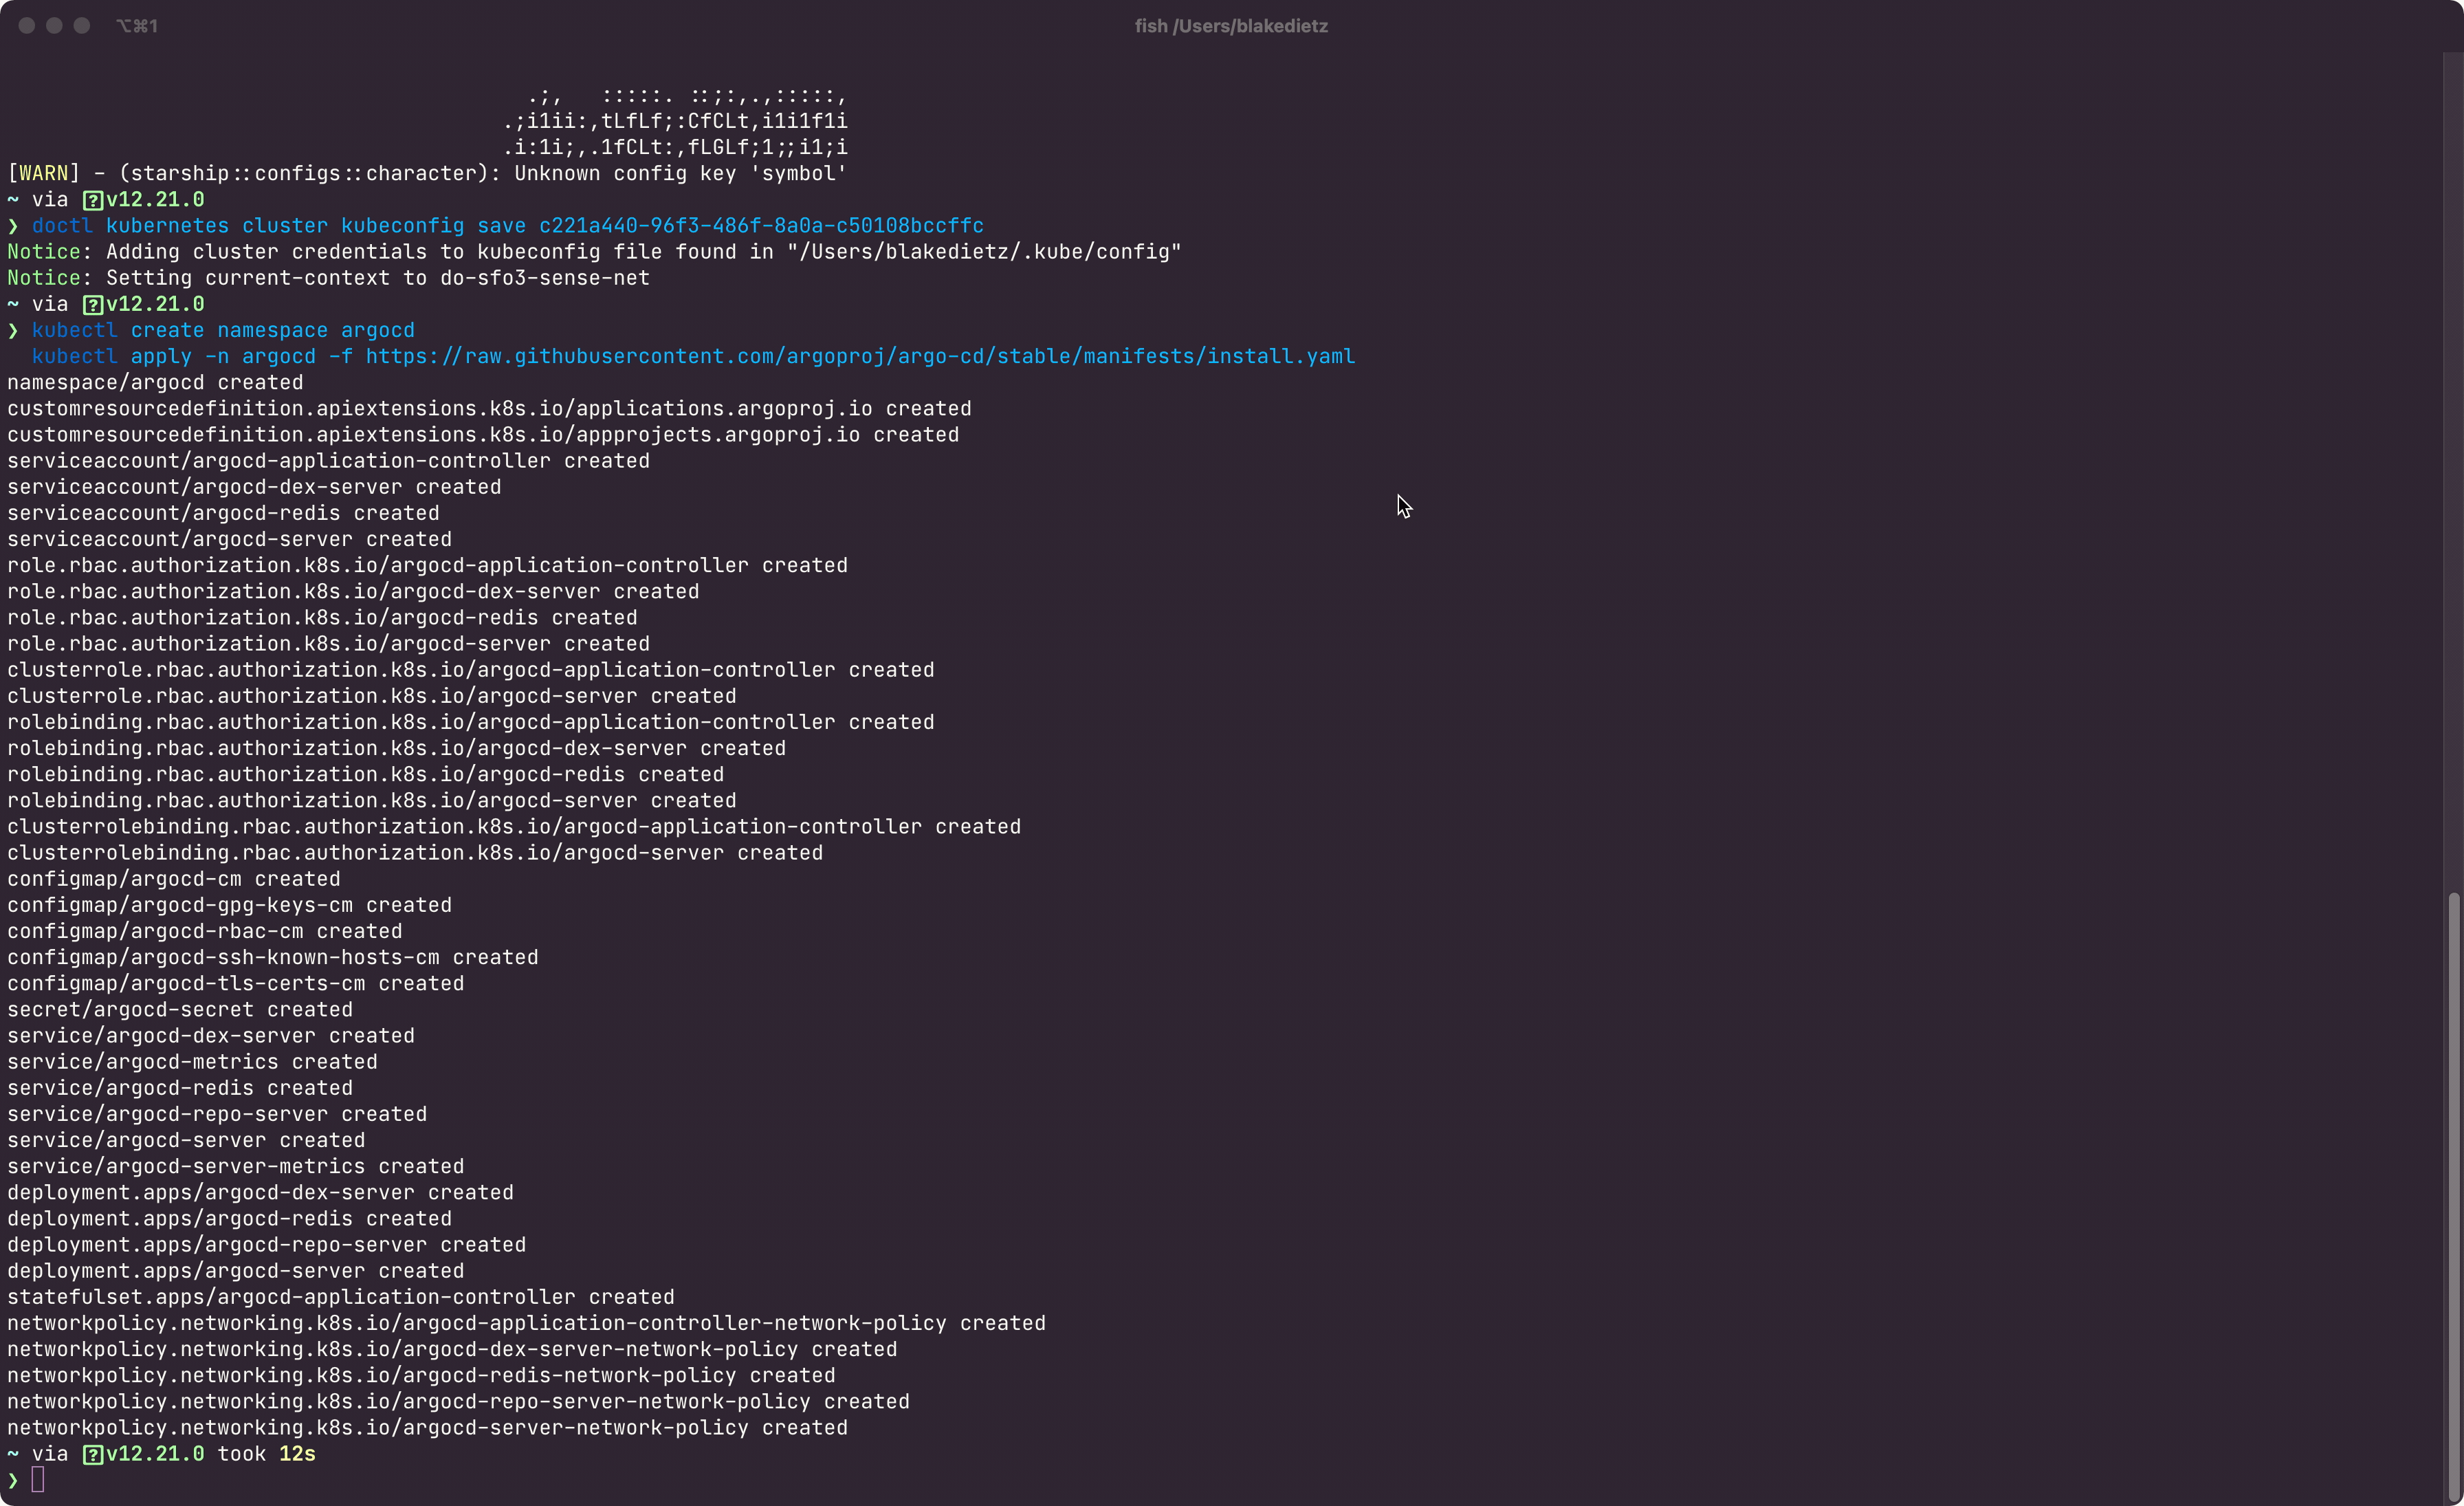Click 'service/argocd-metrics created'
Screen dimensions: 2464x1506
[x=192, y=1062]
